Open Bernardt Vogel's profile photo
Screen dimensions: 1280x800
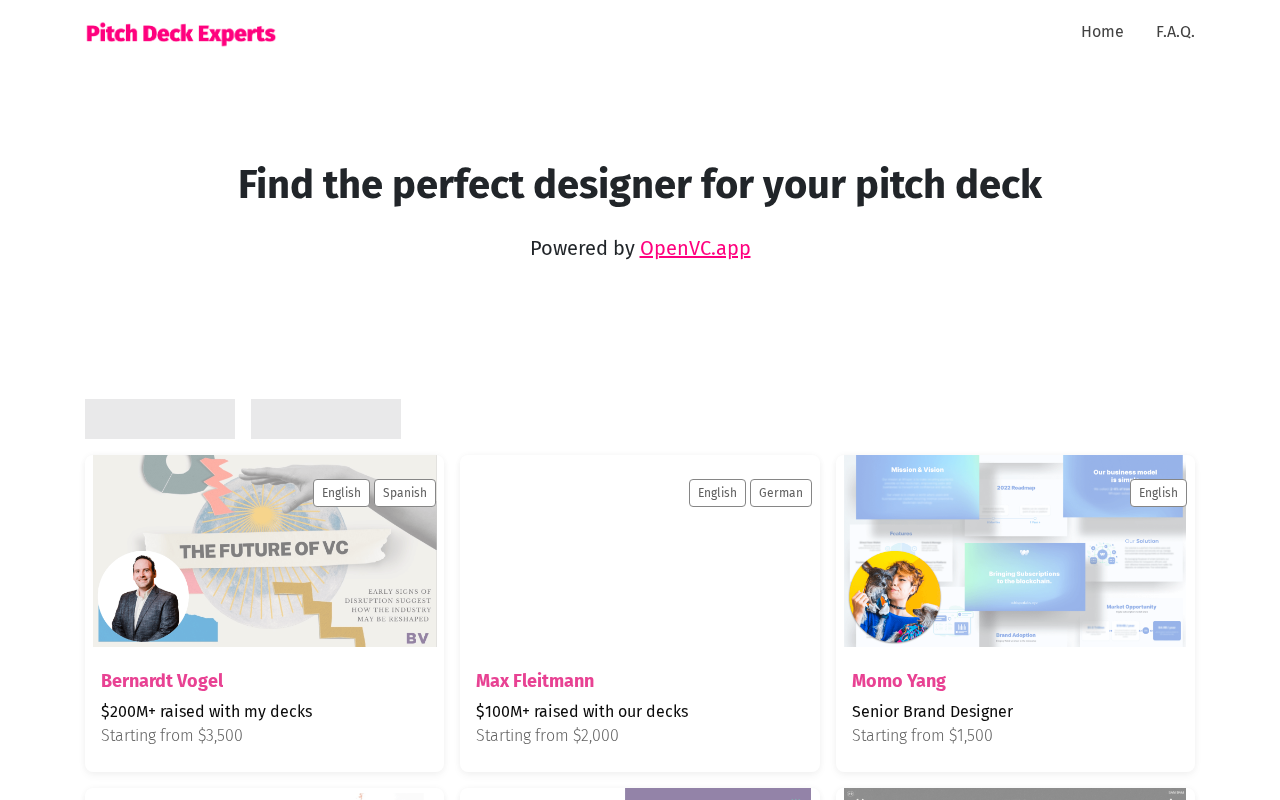coord(143,596)
